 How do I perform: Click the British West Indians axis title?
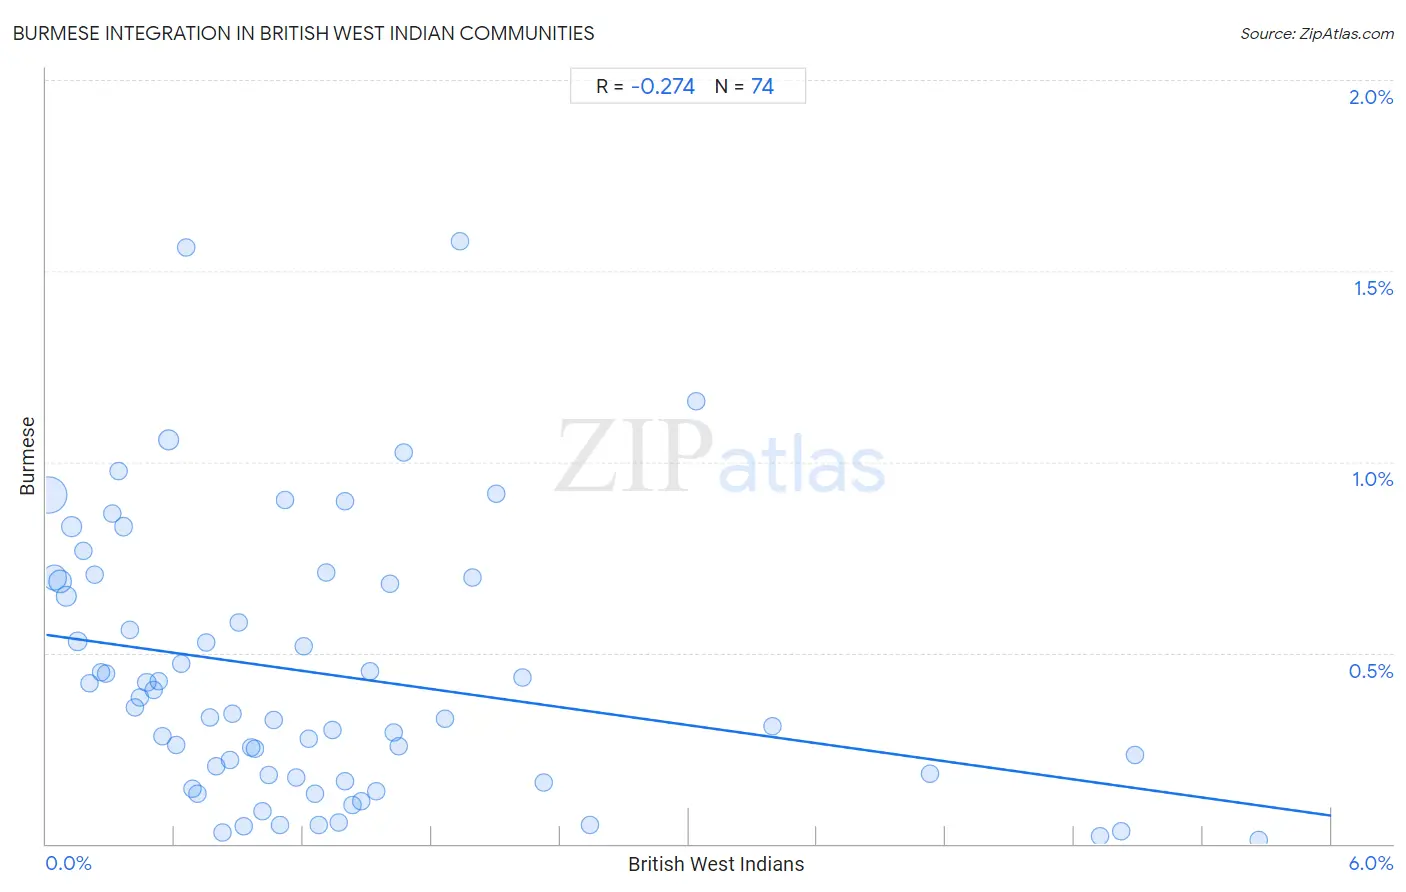click(716, 864)
